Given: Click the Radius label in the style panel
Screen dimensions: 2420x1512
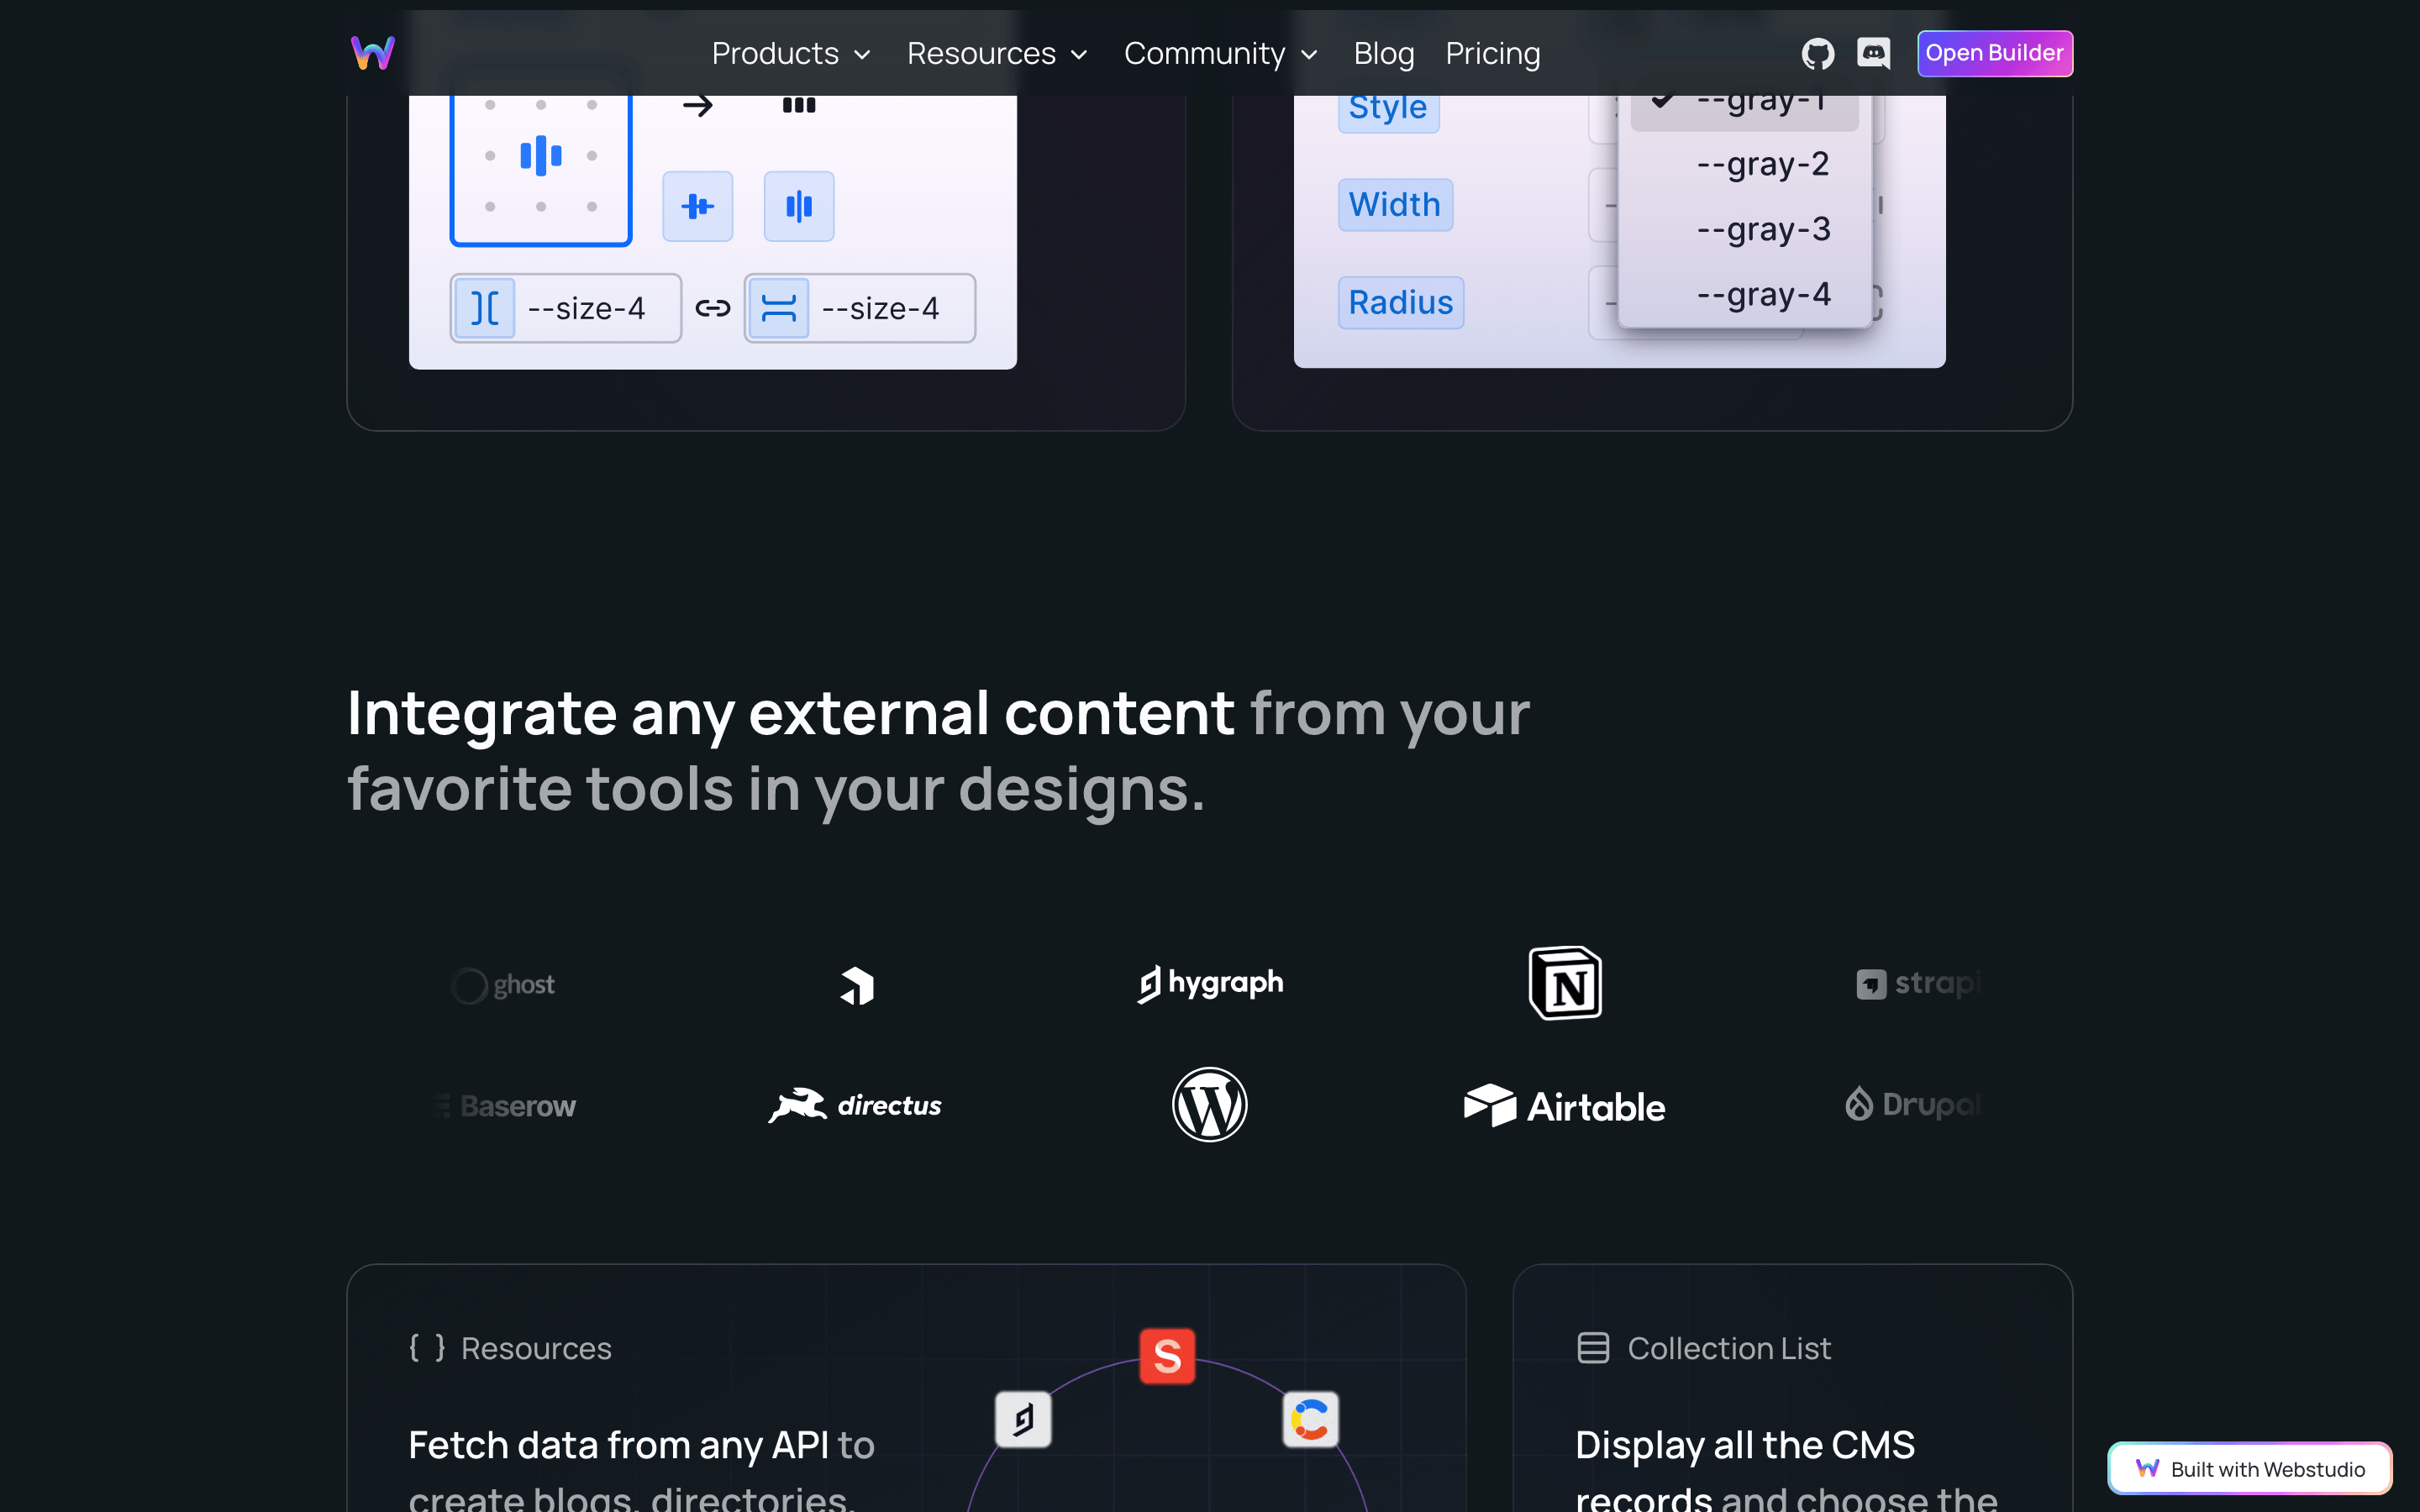Looking at the screenshot, I should click(x=1401, y=303).
